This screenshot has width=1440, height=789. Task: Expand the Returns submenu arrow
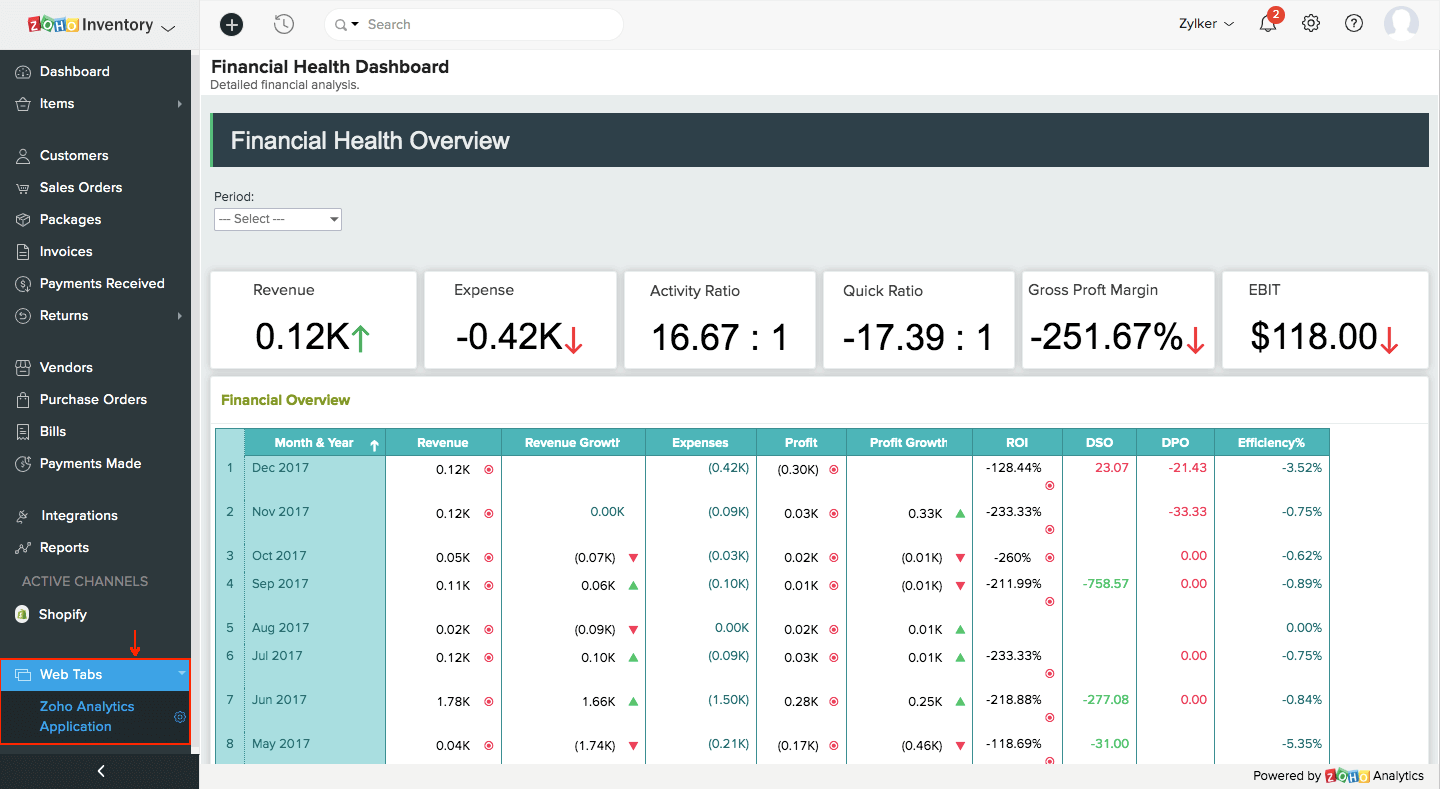[180, 316]
